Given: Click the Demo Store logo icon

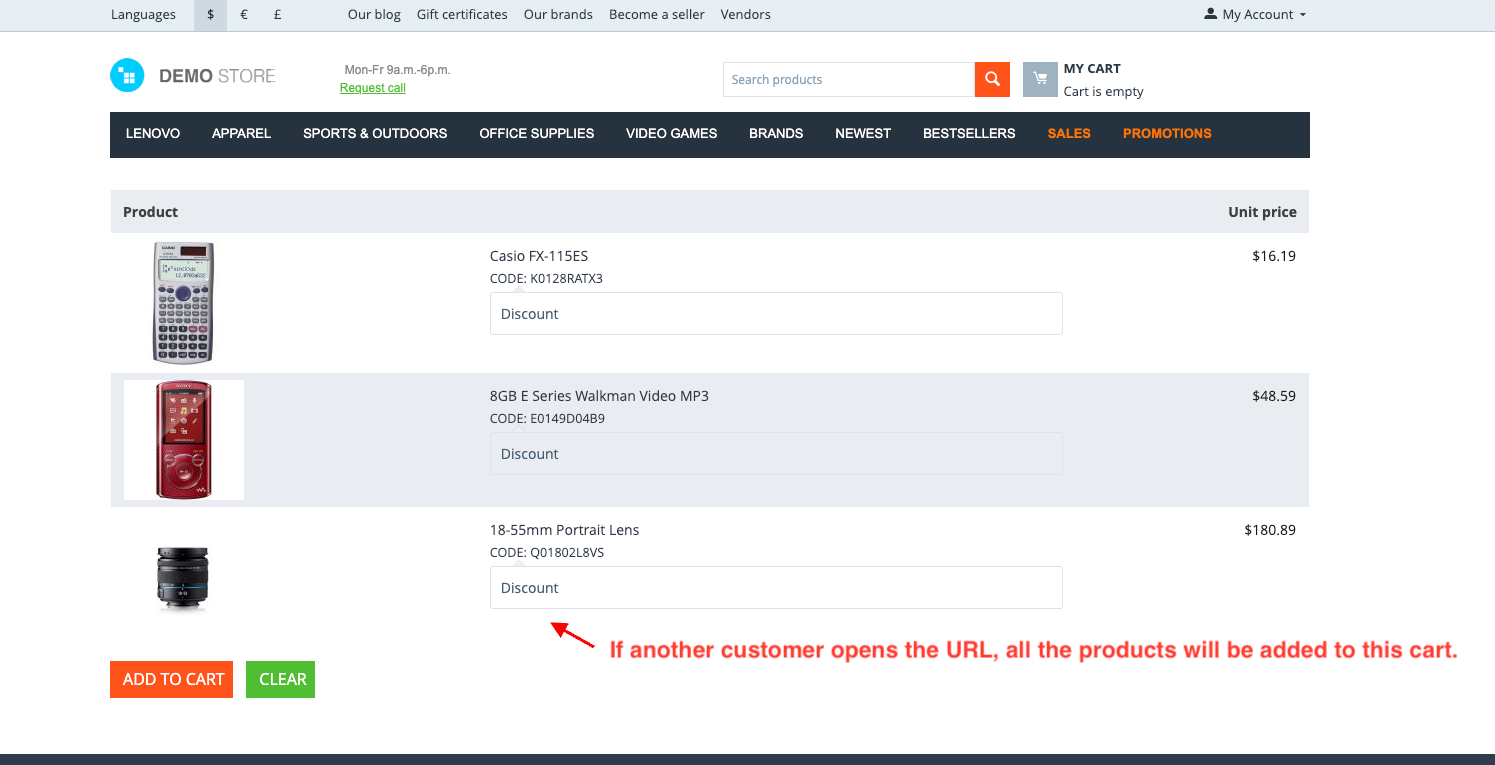Looking at the screenshot, I should [x=127, y=76].
